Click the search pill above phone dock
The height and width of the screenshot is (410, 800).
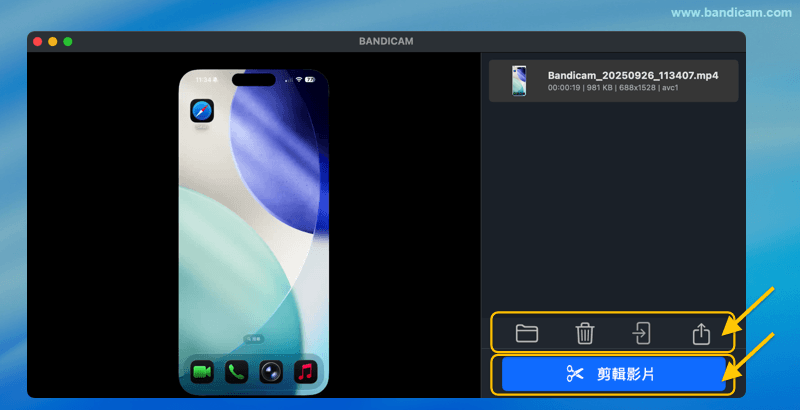254,340
